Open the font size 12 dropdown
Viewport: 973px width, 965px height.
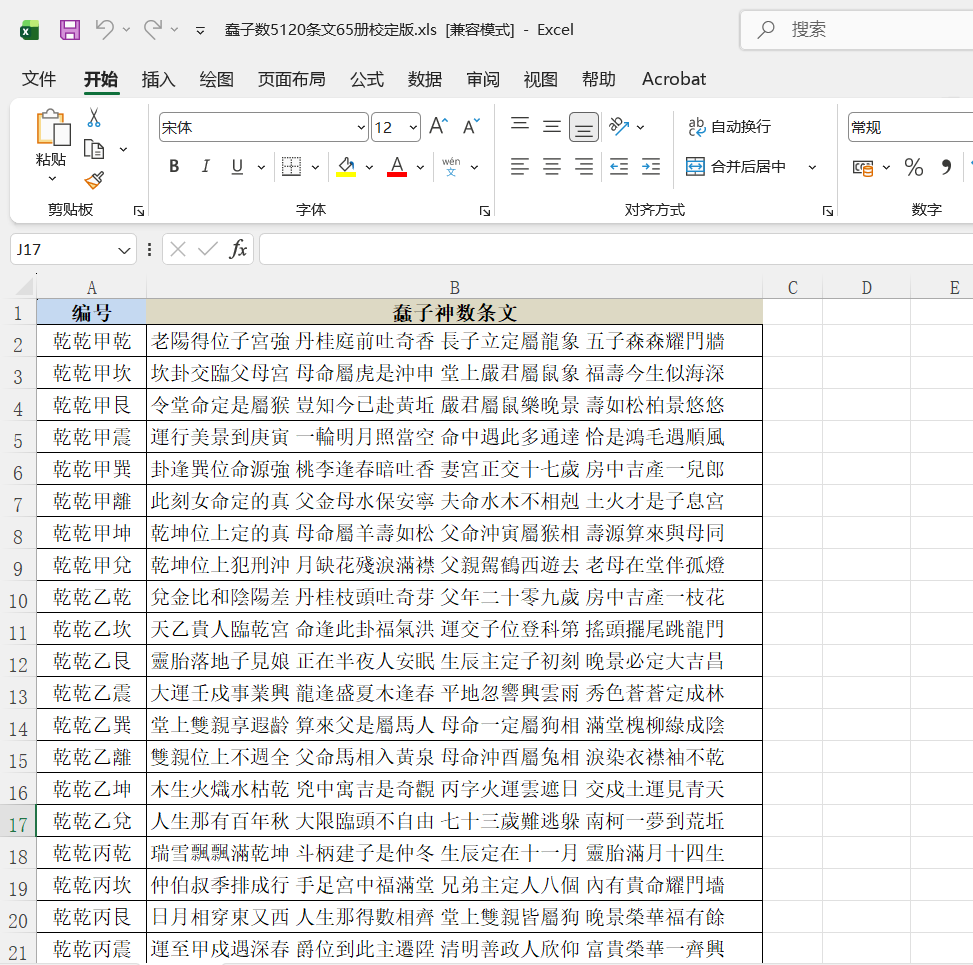[413, 128]
